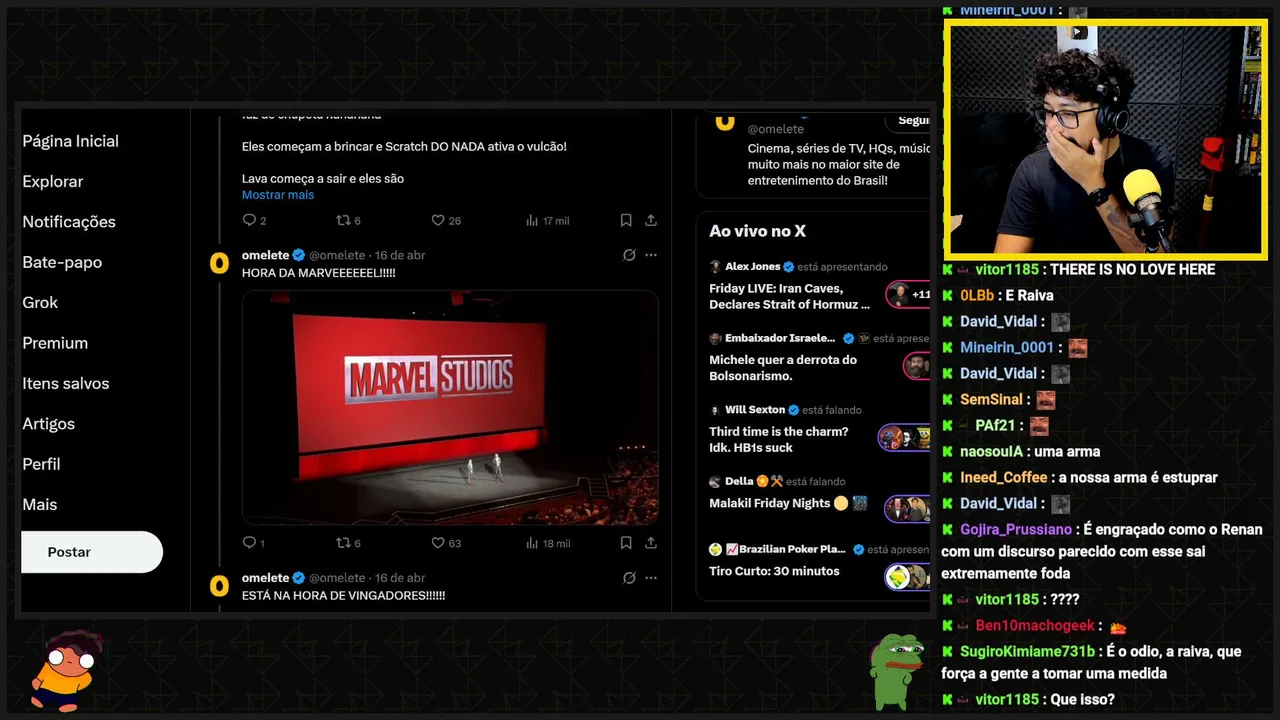Open Premium in the sidebar

[x=55, y=343]
